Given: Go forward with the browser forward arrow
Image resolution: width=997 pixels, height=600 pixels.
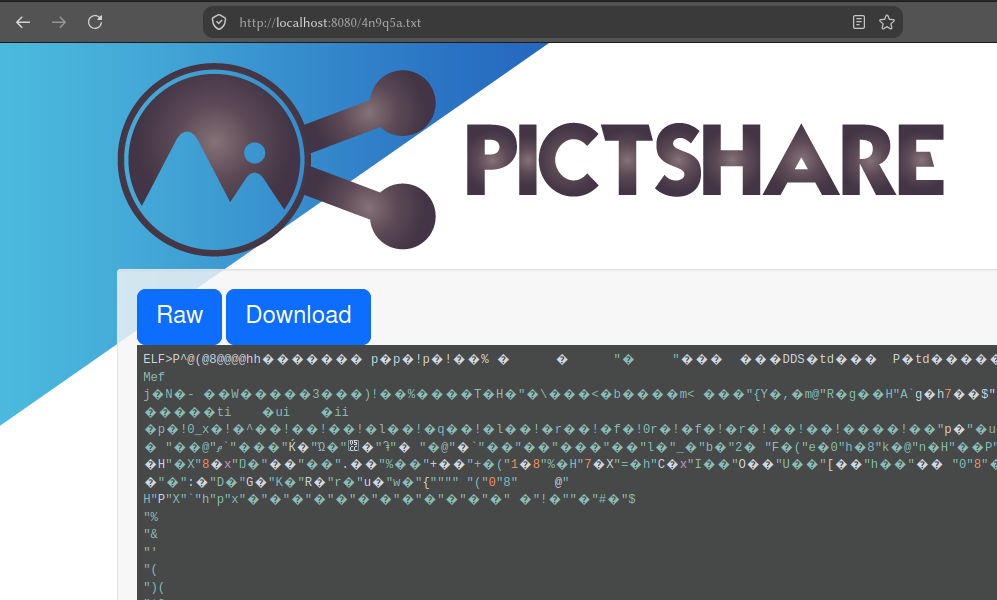Looking at the screenshot, I should [x=59, y=22].
